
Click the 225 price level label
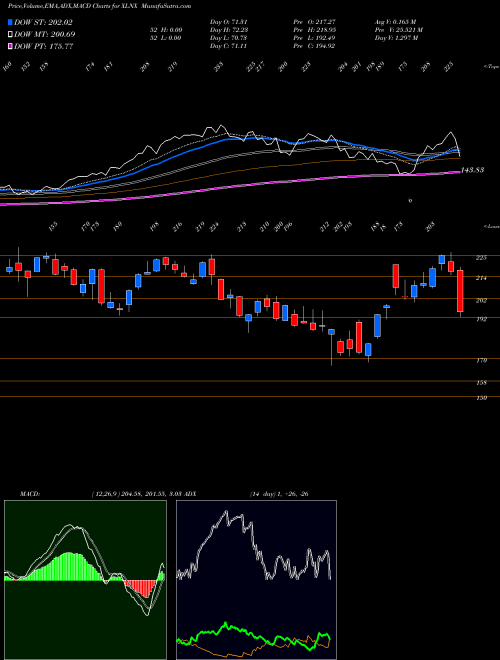(x=481, y=258)
